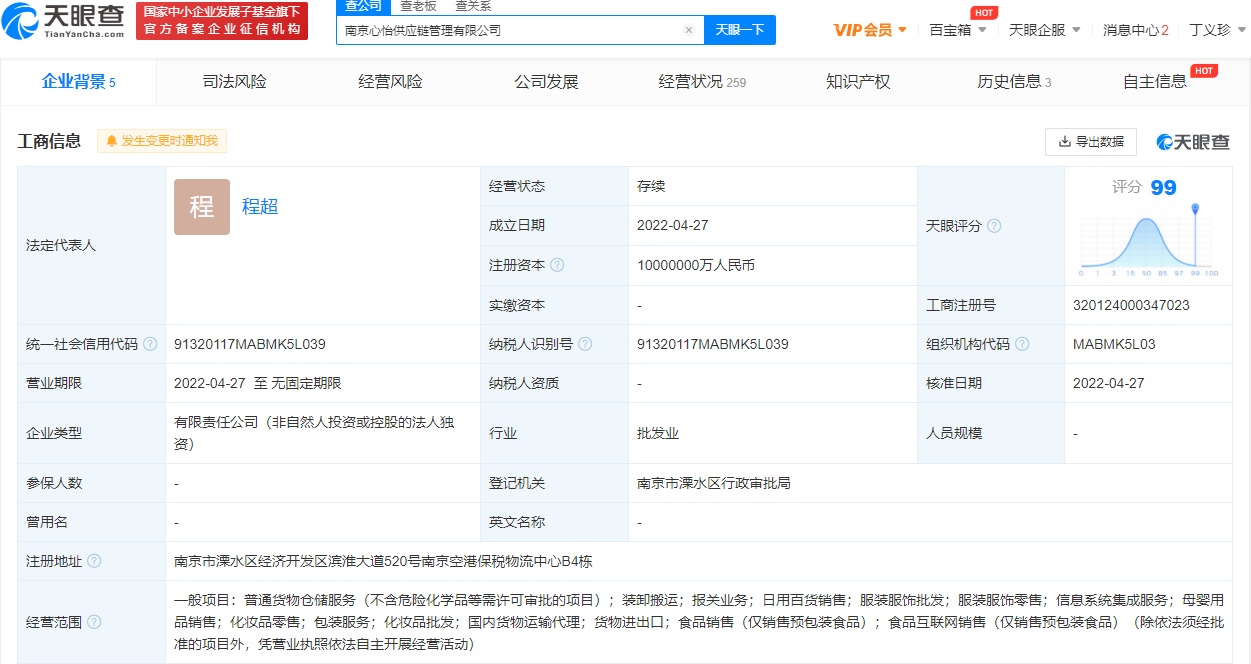Switch to the 知识产权 tab
This screenshot has width=1251, height=664.
[x=858, y=82]
